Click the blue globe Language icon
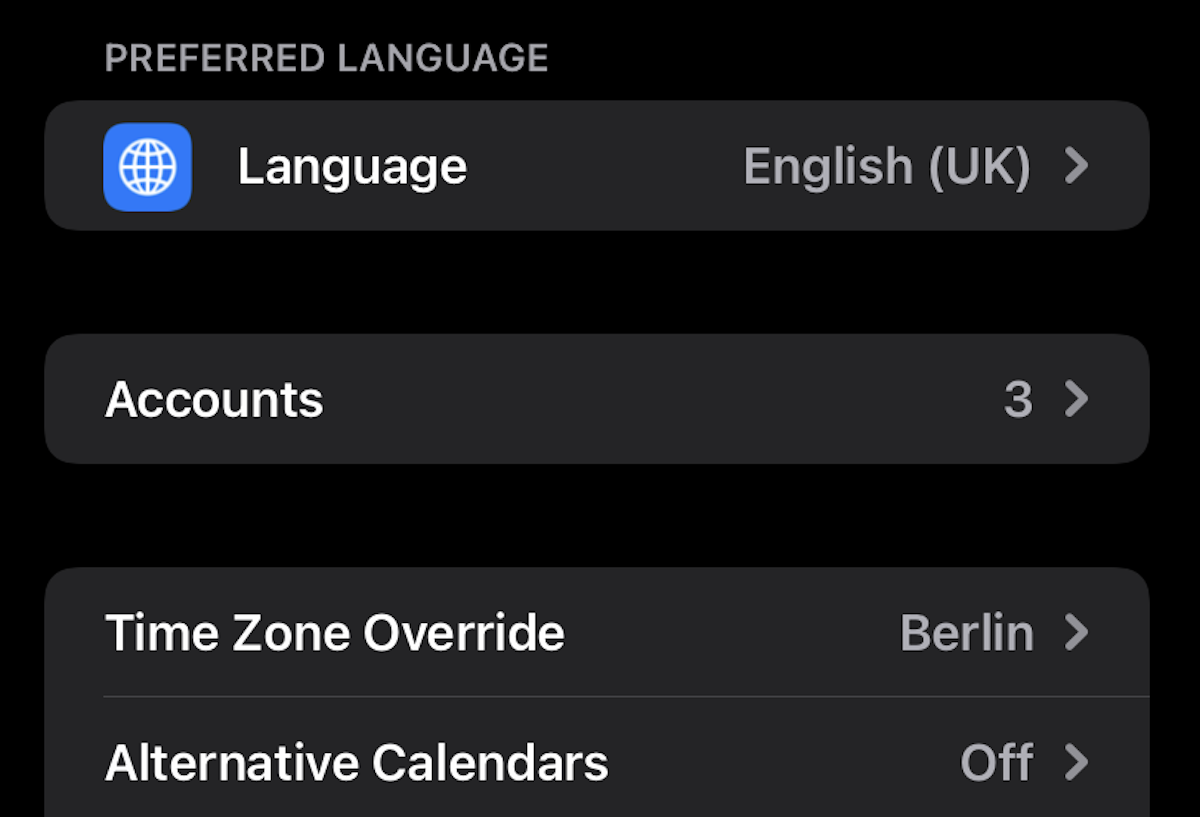The image size is (1200, 817). (x=147, y=167)
